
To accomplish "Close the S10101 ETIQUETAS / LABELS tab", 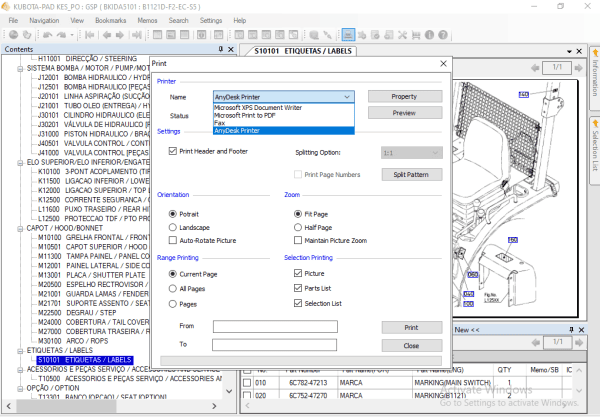I will click(579, 51).
